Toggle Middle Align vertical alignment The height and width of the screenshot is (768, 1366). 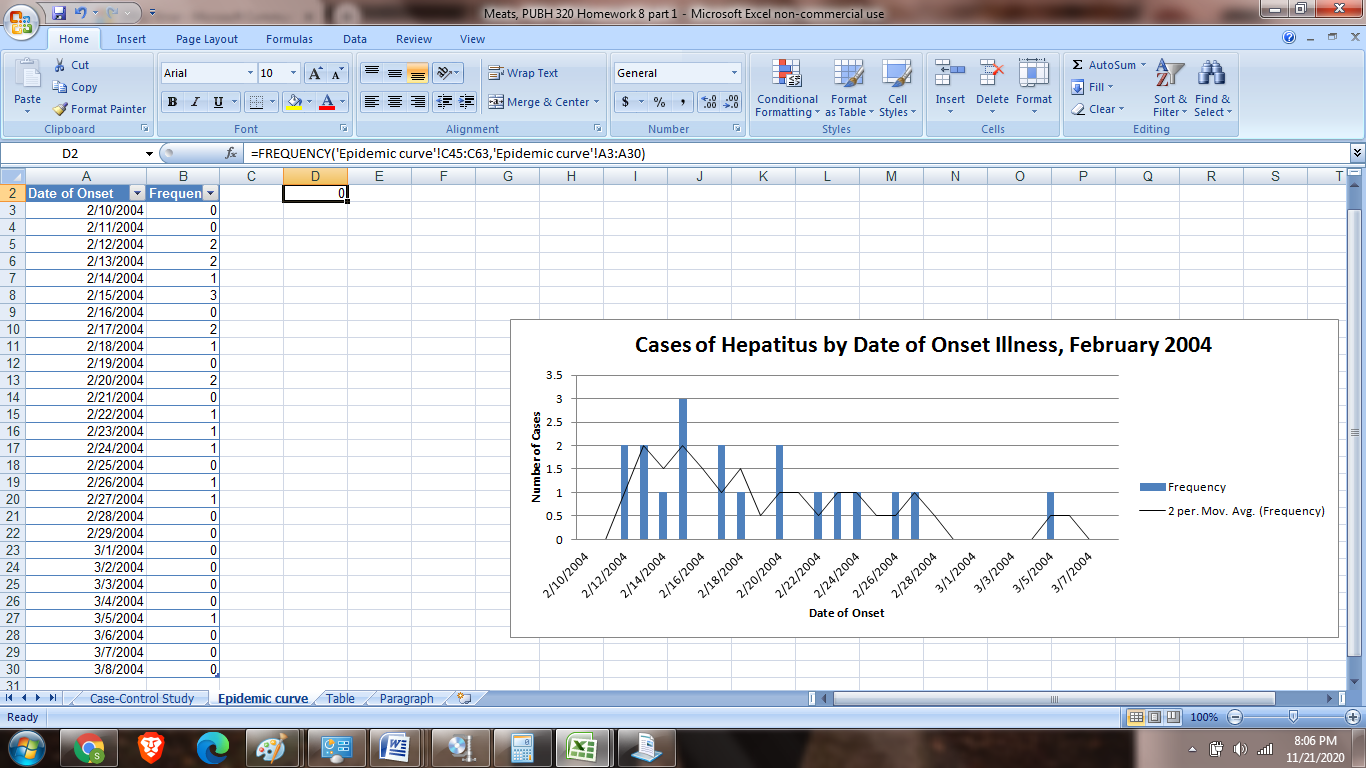(x=395, y=73)
